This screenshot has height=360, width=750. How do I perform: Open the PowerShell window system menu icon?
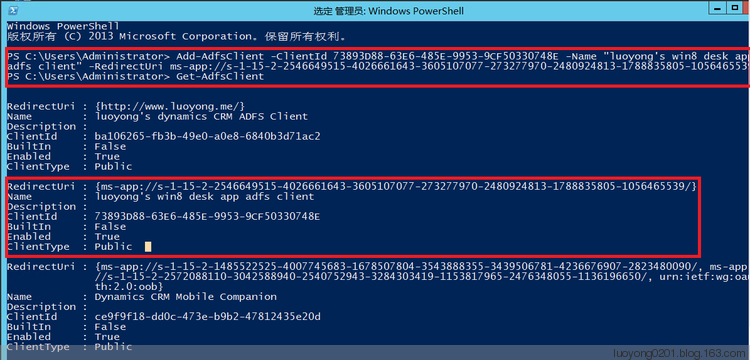14,11
